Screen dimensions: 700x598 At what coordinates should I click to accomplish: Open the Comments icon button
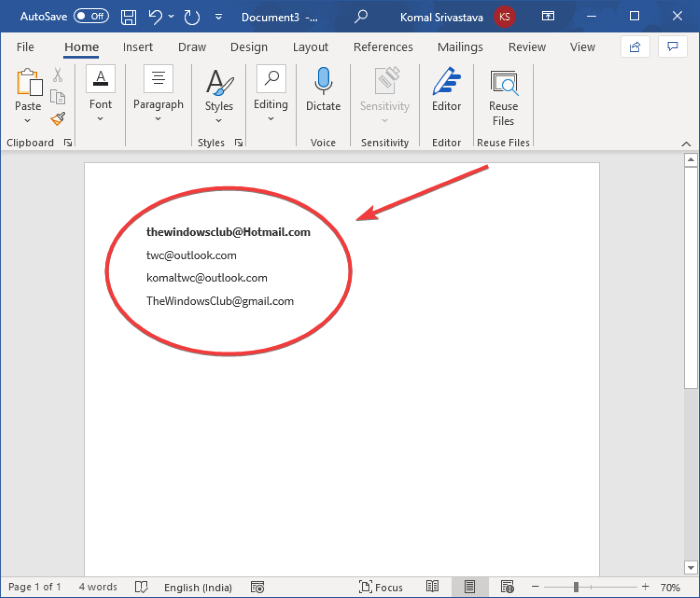pos(672,47)
